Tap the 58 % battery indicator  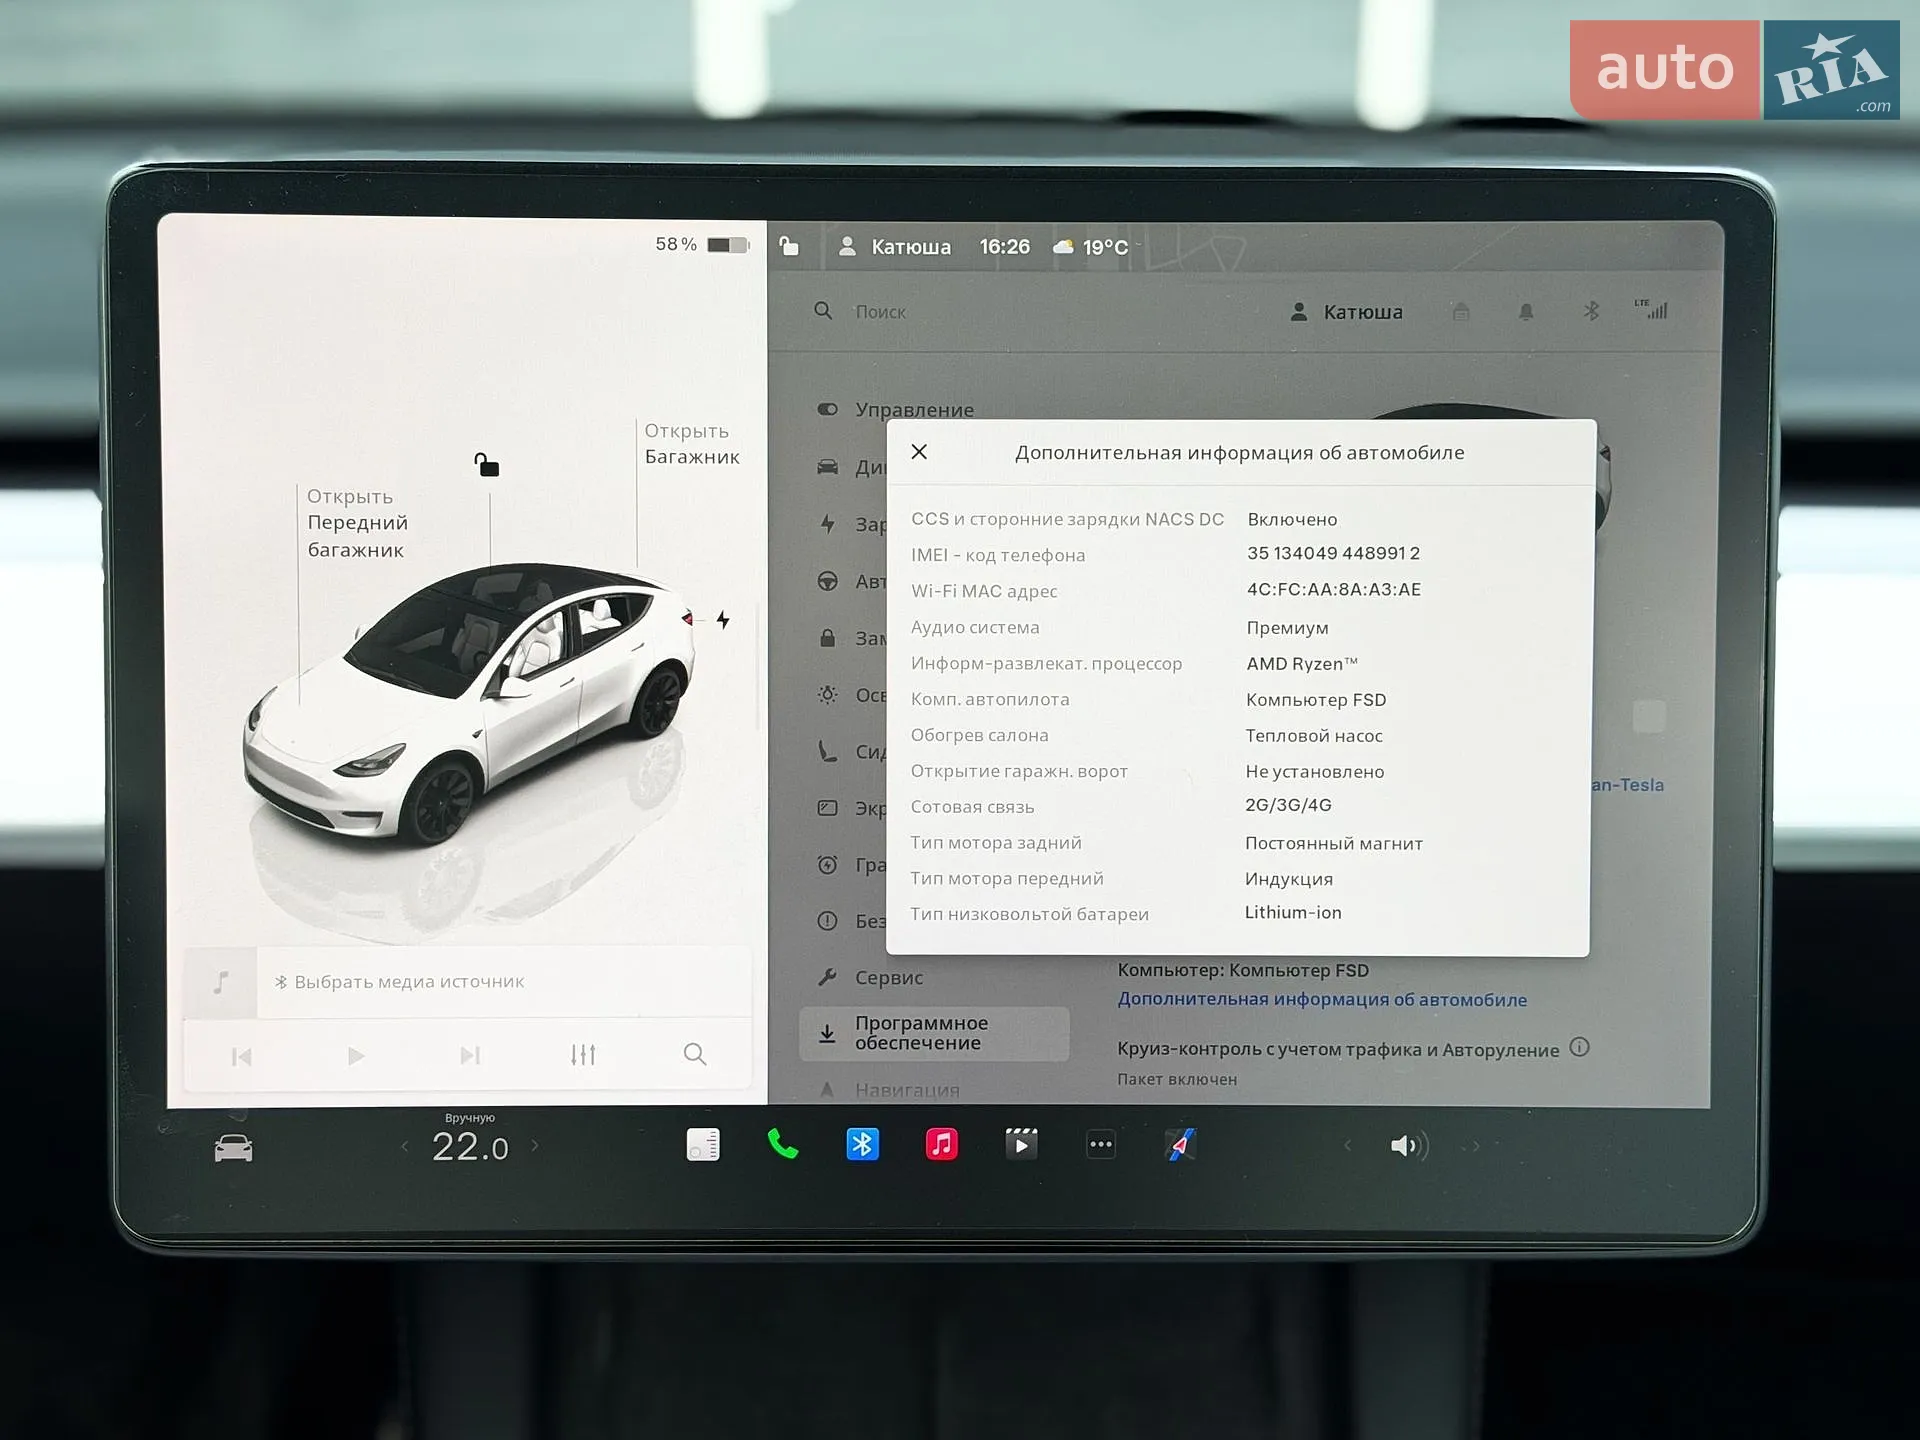tap(701, 244)
